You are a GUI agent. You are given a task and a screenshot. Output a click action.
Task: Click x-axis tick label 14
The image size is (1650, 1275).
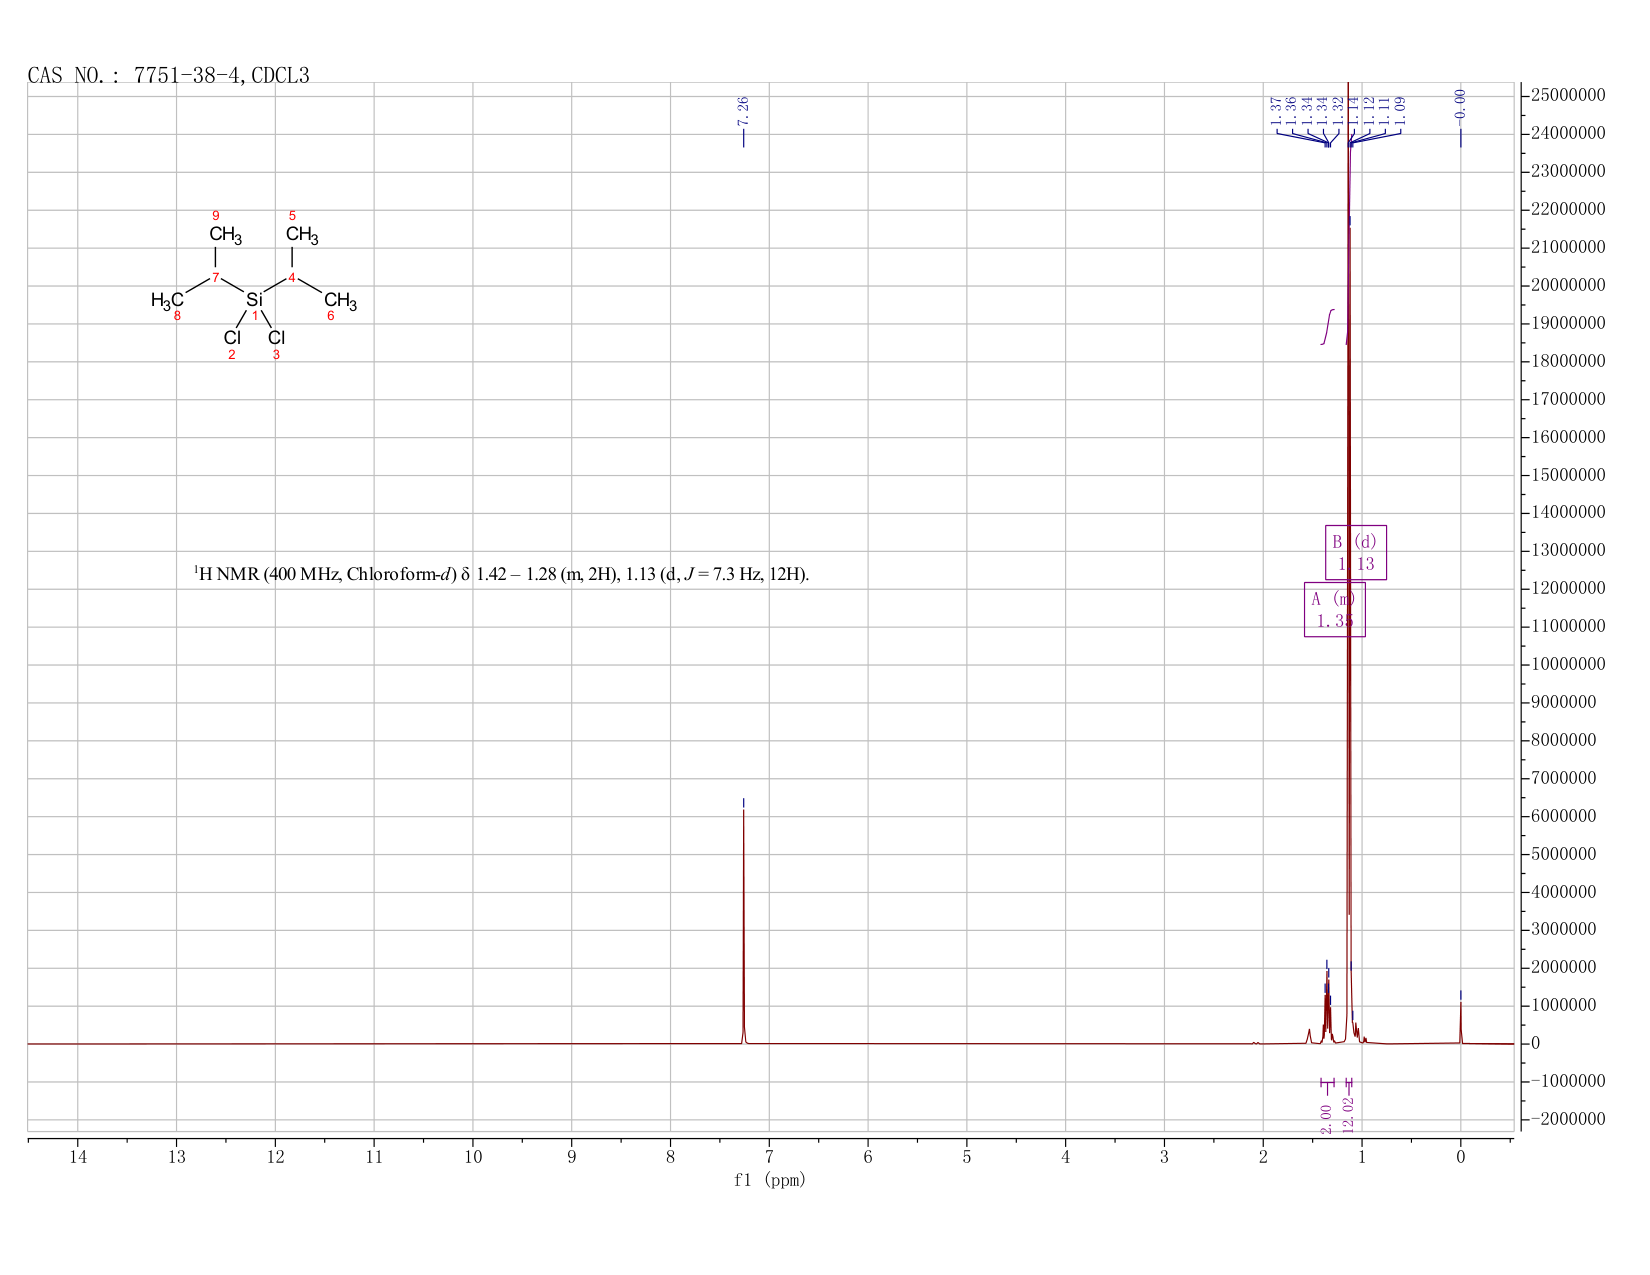click(78, 1158)
